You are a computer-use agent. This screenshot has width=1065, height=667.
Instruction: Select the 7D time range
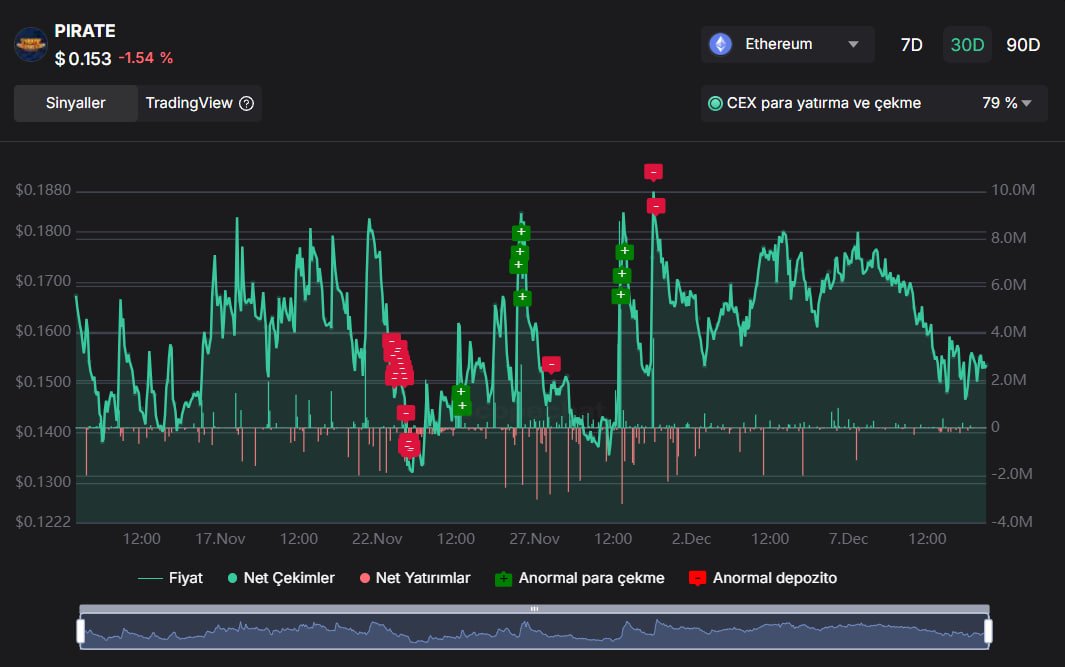[x=911, y=45]
